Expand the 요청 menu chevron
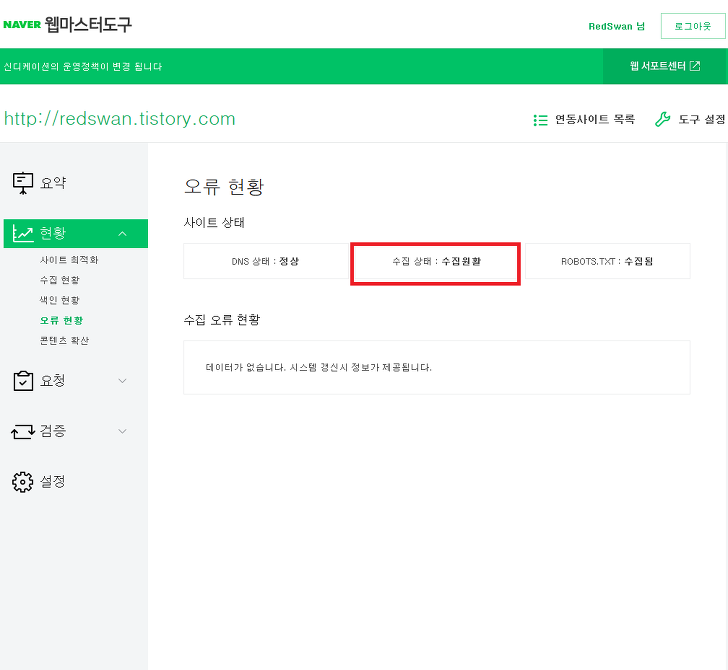The width and height of the screenshot is (728, 670). (123, 381)
